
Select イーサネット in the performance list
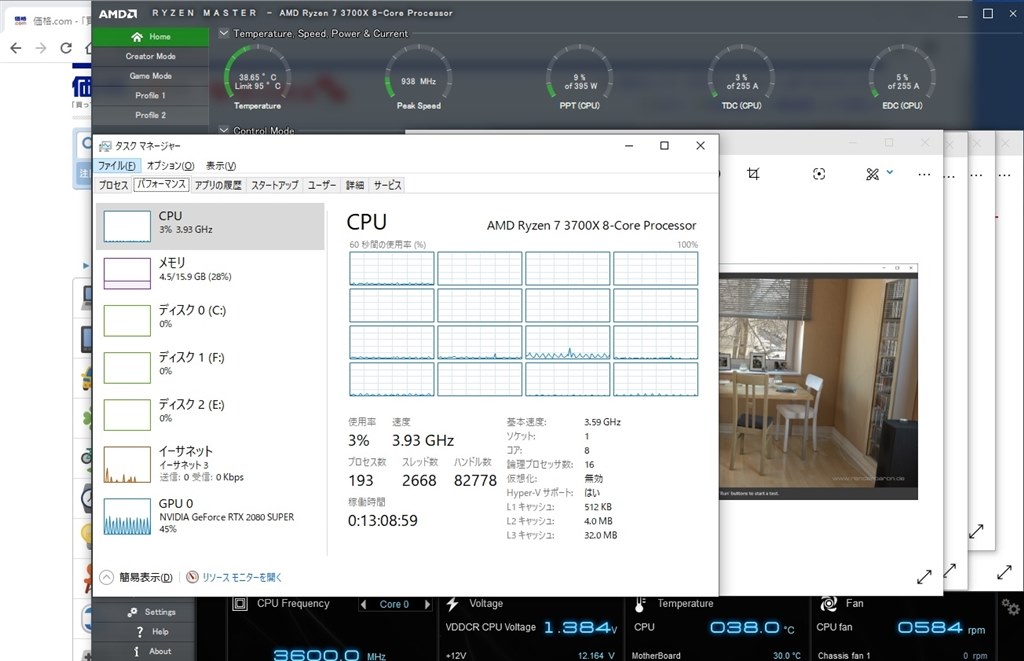[210, 464]
